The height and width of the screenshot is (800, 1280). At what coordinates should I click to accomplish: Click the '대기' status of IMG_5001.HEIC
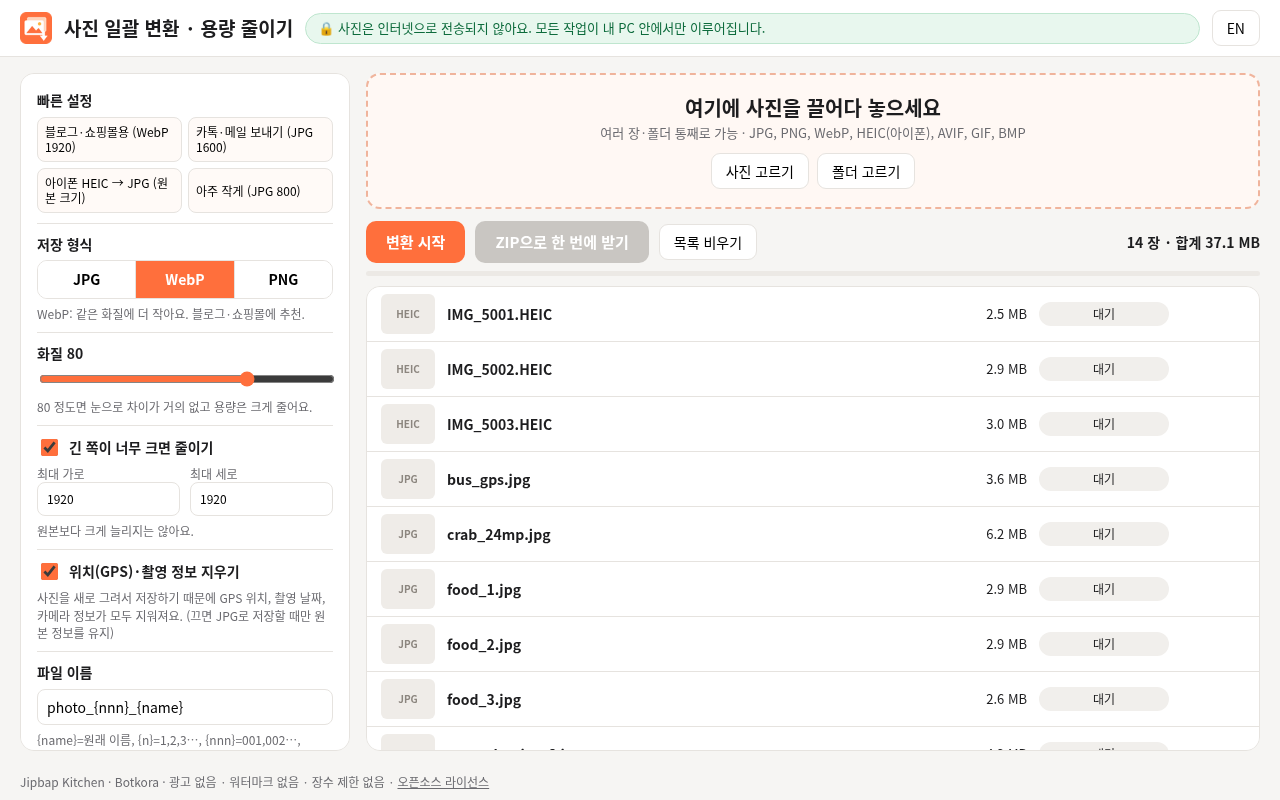[1104, 314]
